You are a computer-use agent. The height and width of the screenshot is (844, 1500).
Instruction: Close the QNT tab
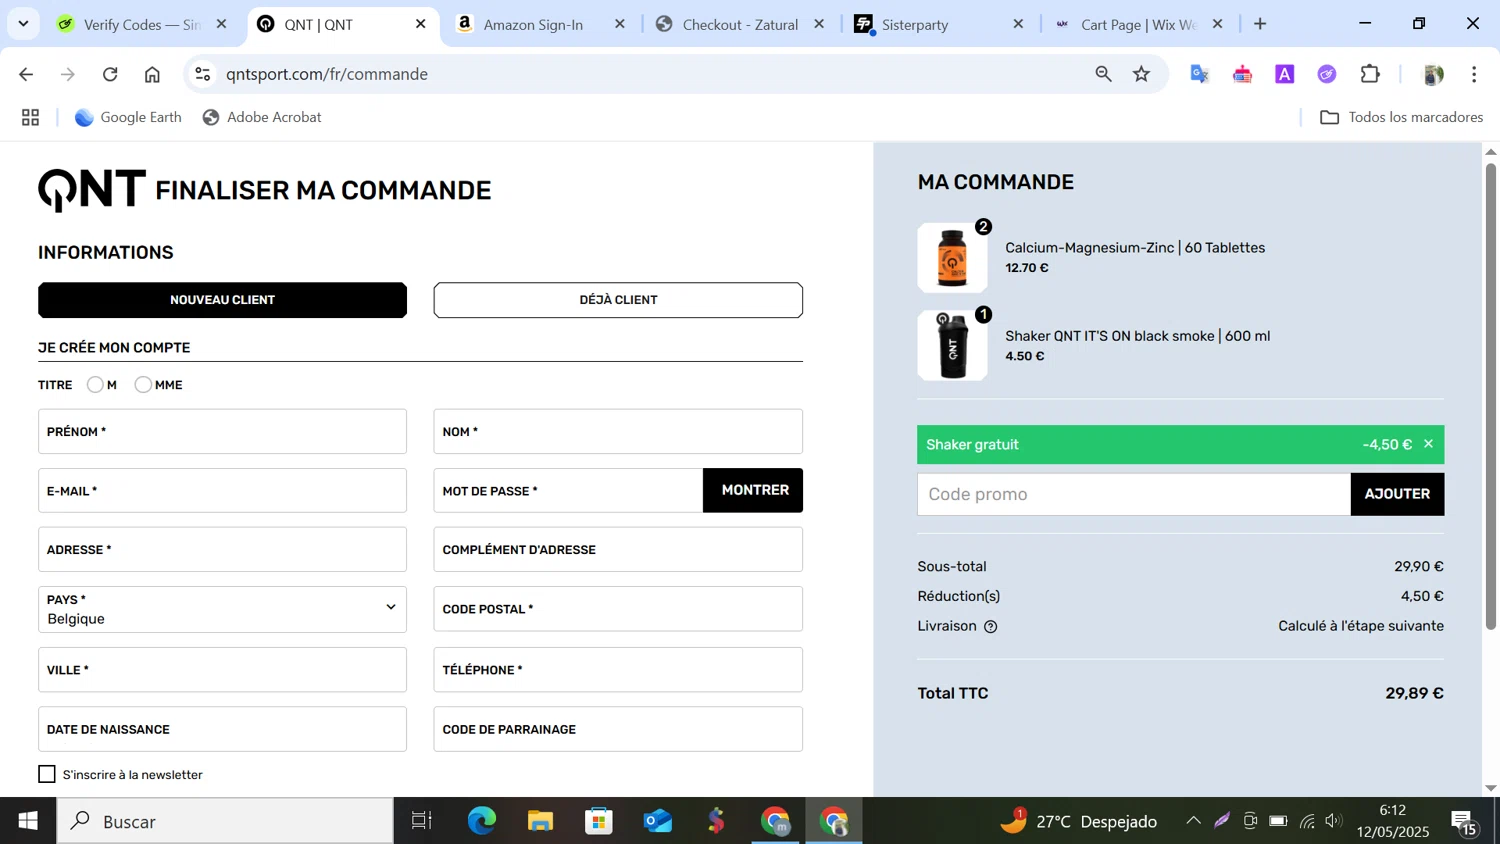click(x=421, y=24)
